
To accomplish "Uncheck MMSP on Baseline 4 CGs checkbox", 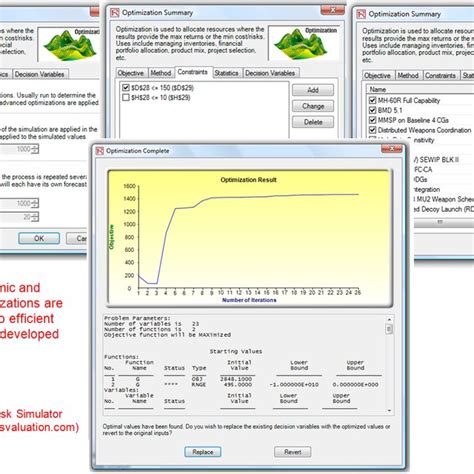I will (372, 120).
